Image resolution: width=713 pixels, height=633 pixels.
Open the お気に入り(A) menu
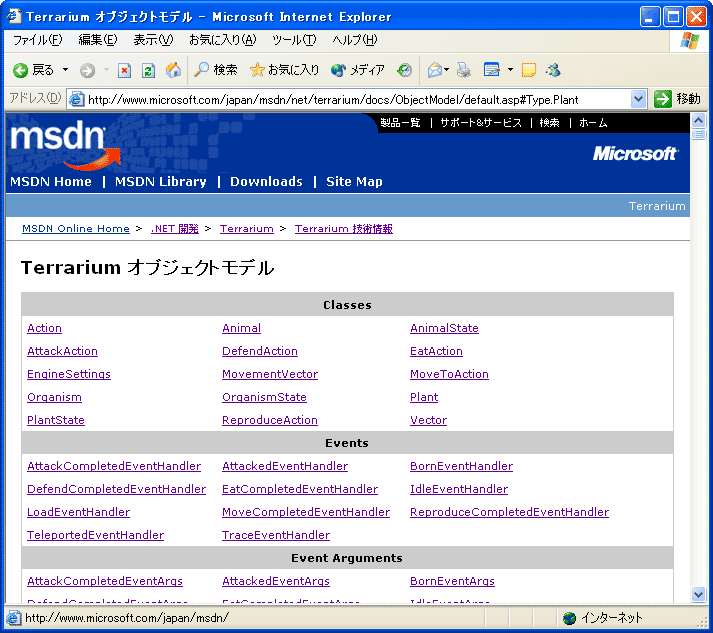[x=223, y=40]
